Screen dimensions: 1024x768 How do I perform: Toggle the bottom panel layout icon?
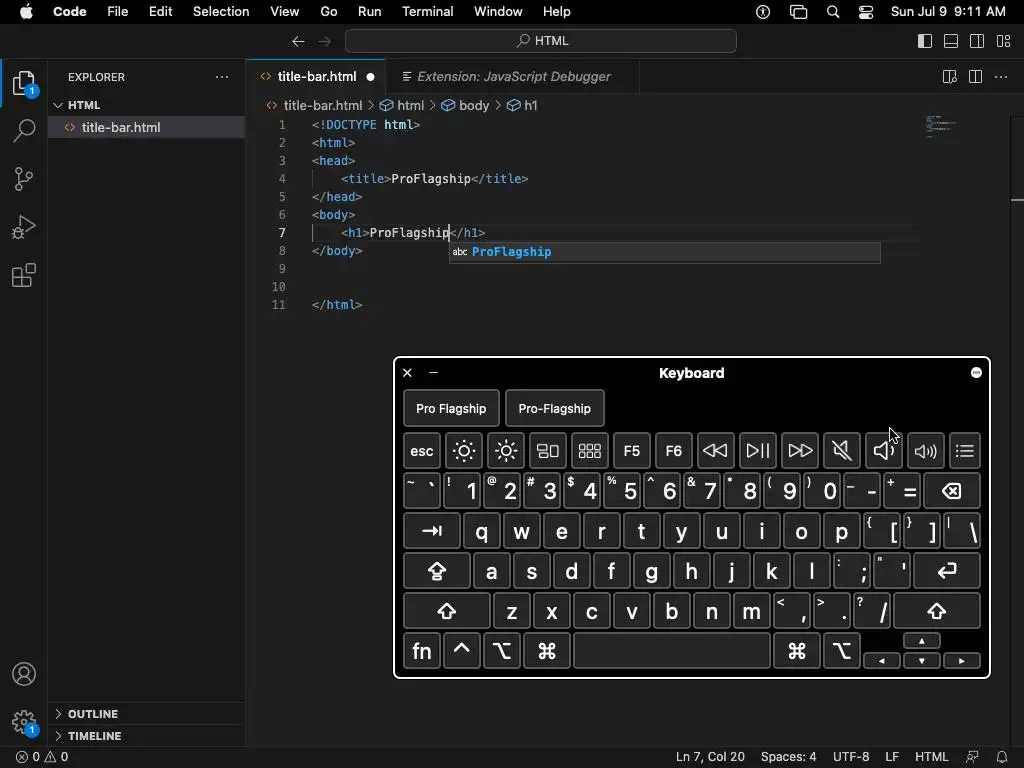point(951,41)
